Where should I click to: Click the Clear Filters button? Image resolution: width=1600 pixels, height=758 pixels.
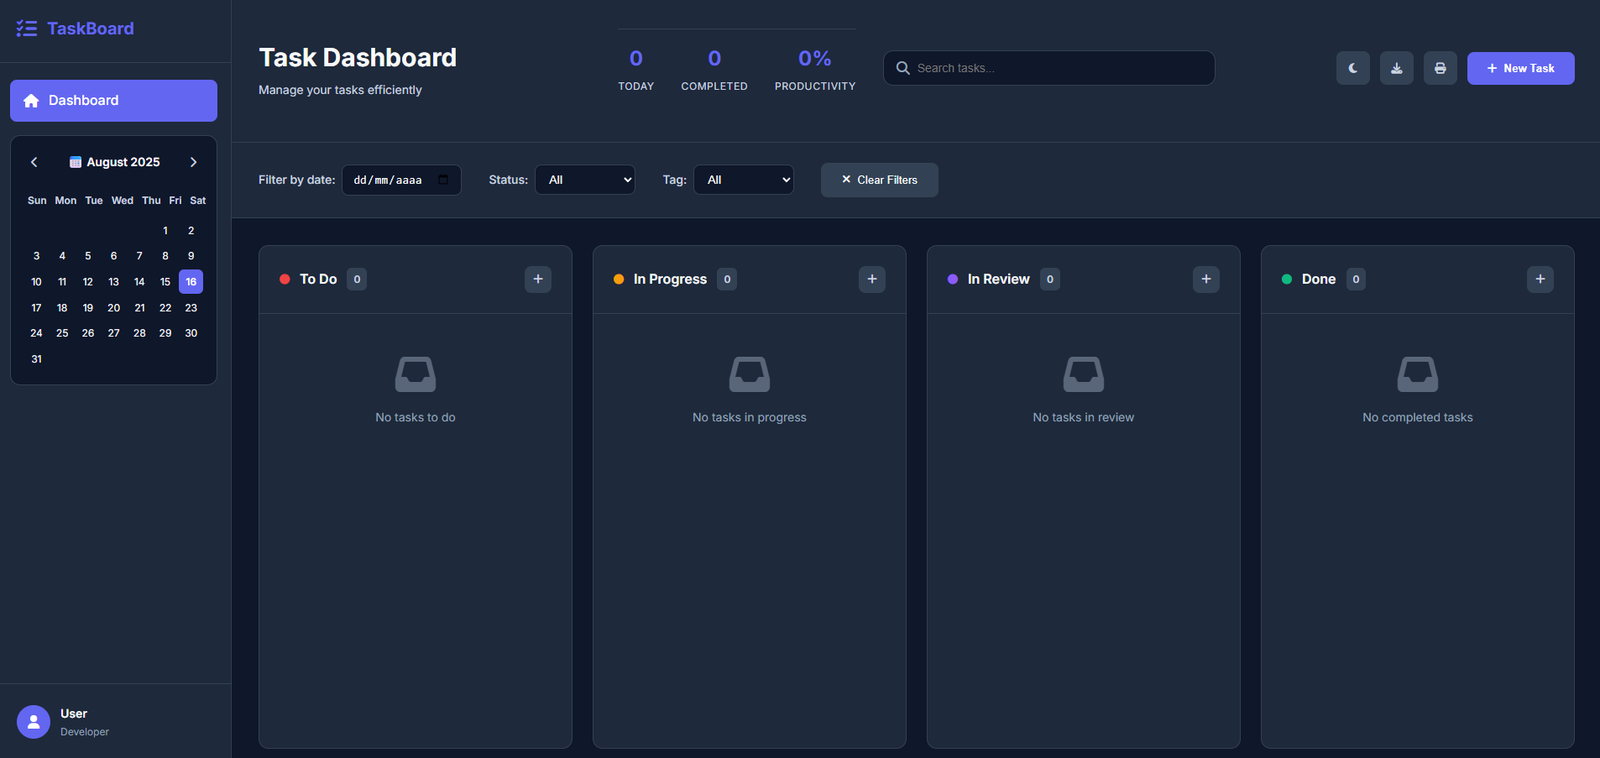879,180
